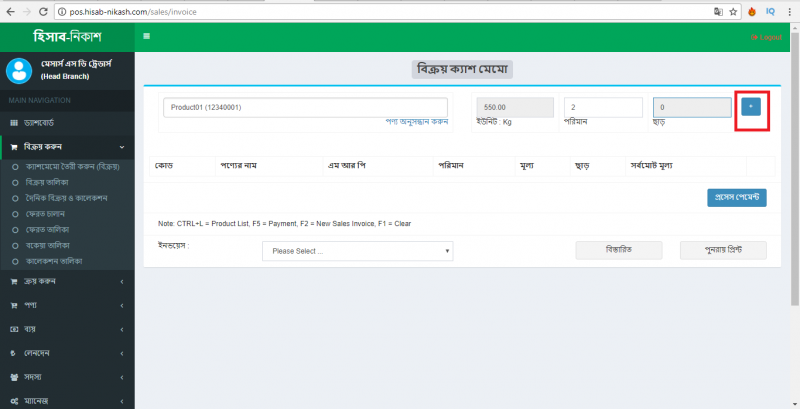Open বকেয়া তালিকা submenu item
The width and height of the screenshot is (800, 409).
click(47, 245)
